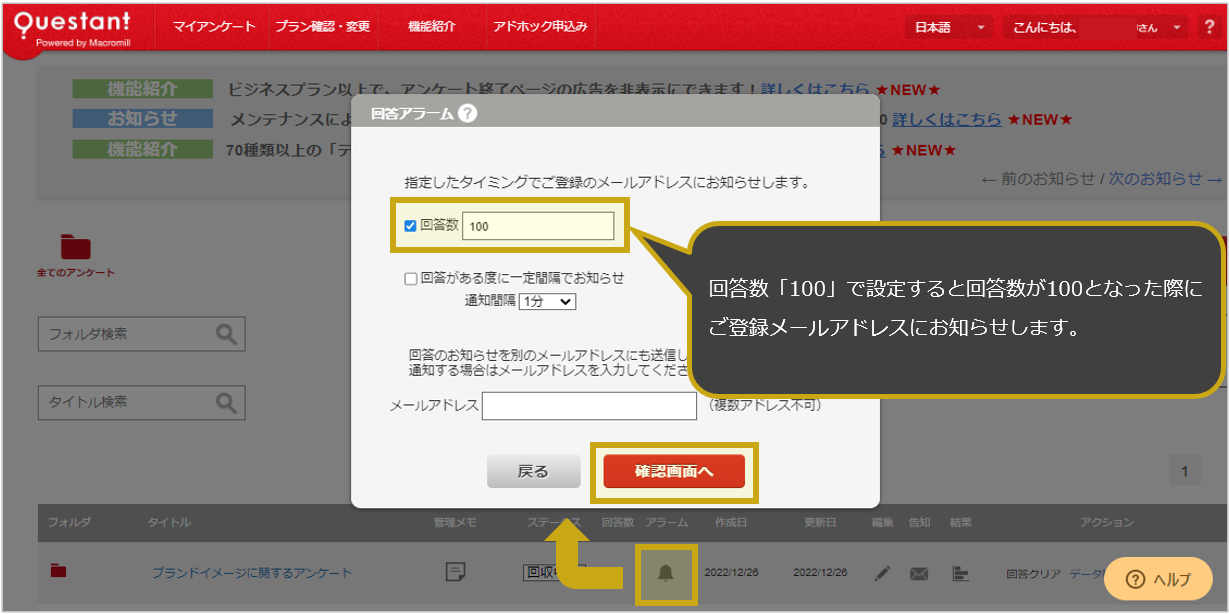Image resolution: width=1229 pixels, height=614 pixels.
Task: Click the memo icon in the 管理メモ column
Action: [x=457, y=571]
